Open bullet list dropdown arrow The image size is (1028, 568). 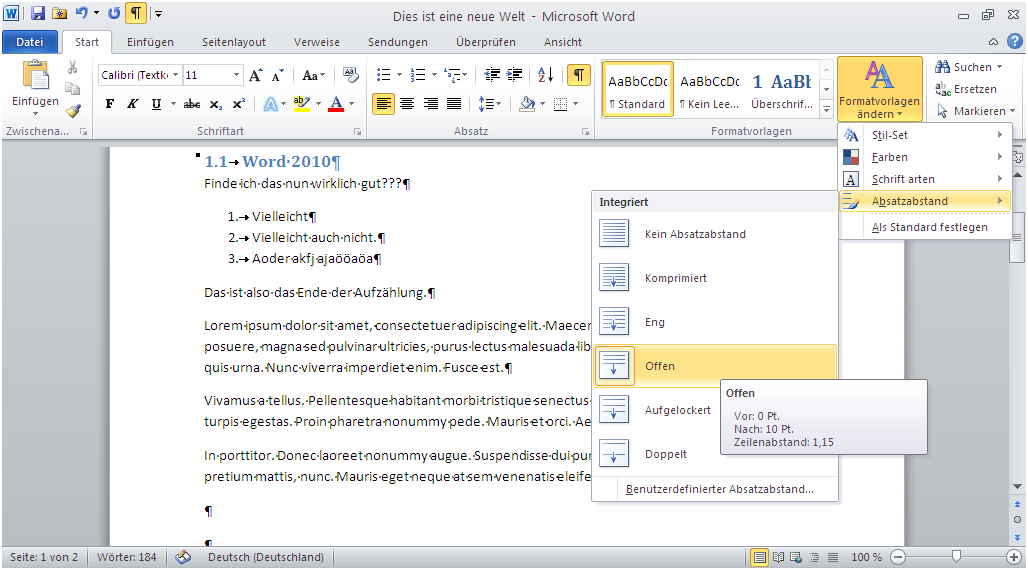click(399, 75)
